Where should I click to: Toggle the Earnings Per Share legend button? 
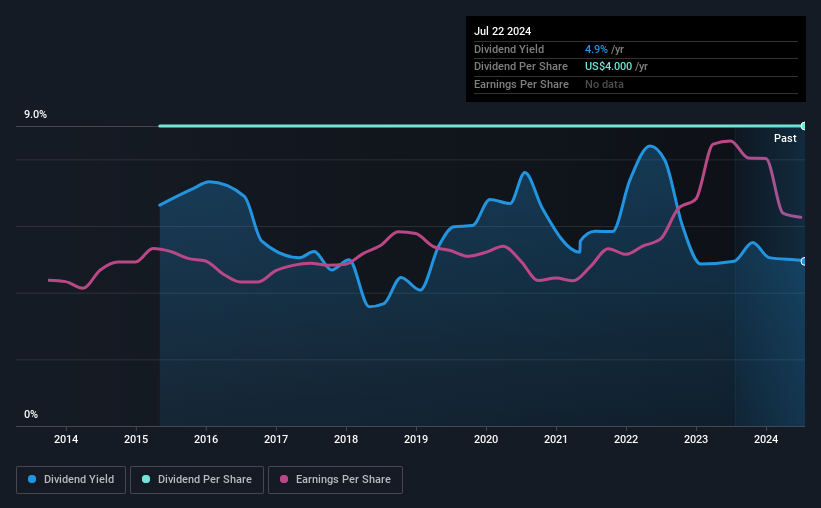[x=335, y=480]
